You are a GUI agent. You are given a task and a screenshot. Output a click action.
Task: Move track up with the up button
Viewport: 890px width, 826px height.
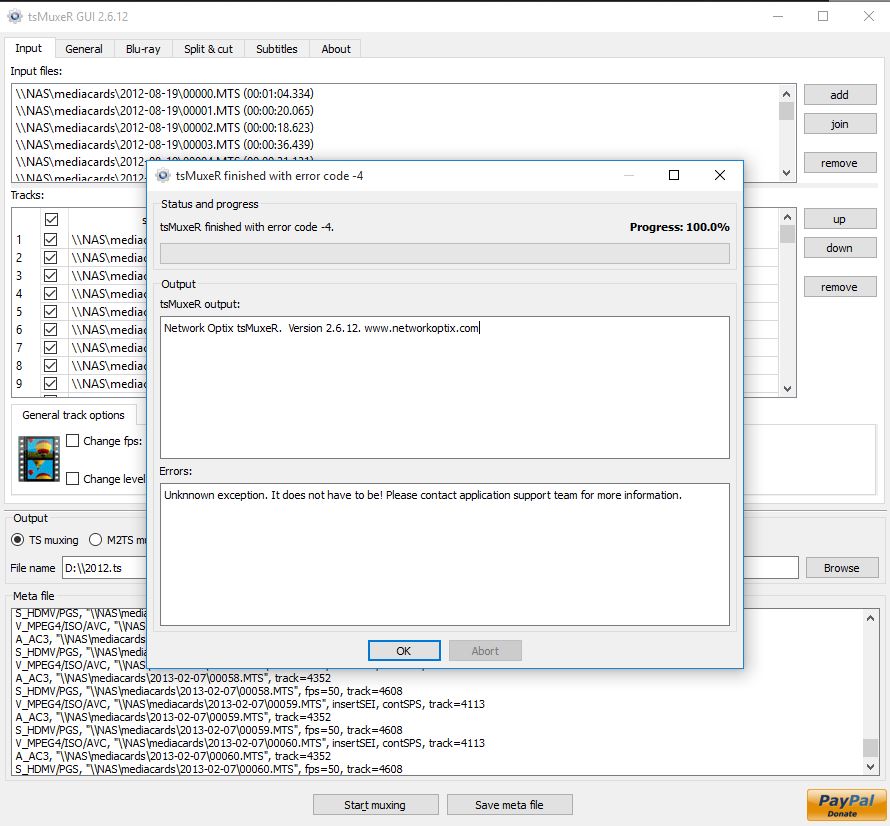839,219
